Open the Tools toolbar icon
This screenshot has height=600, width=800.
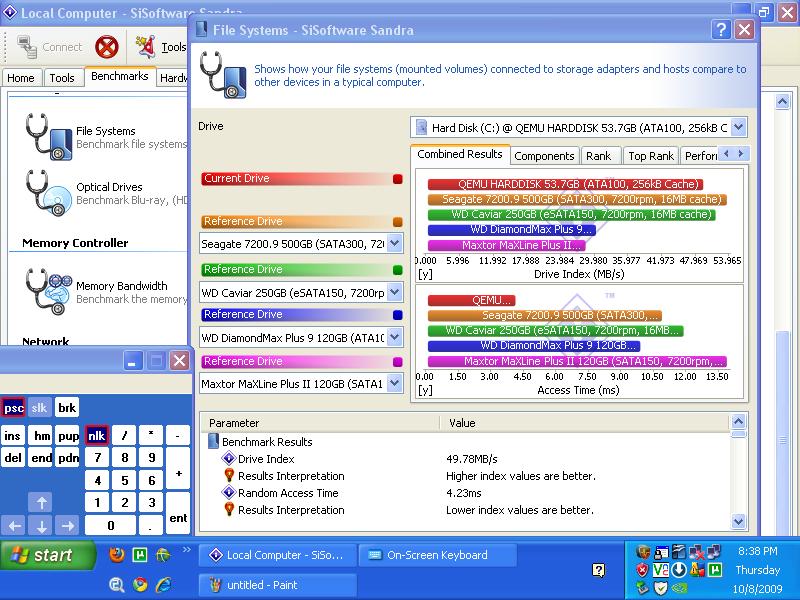point(146,47)
